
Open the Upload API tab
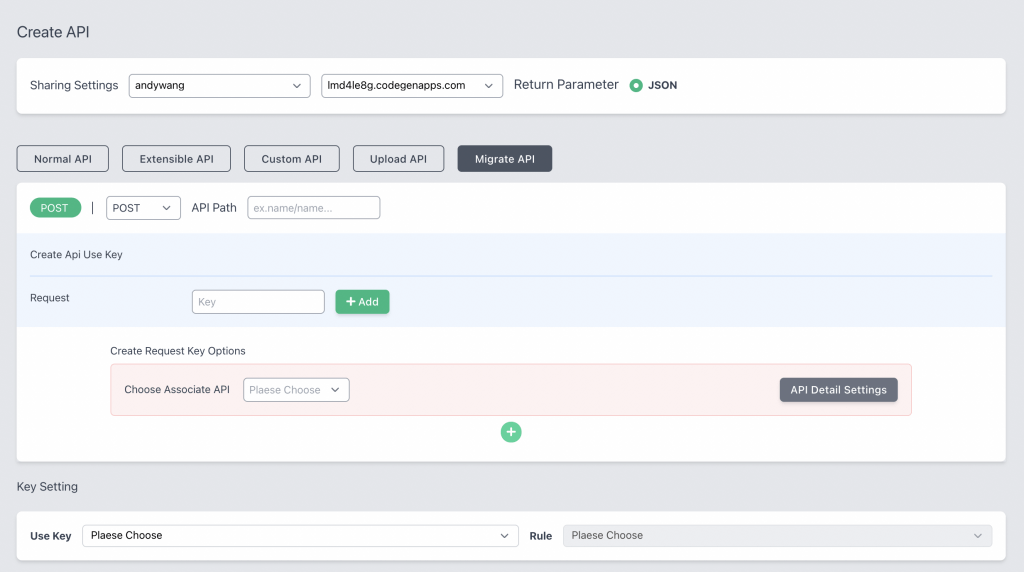click(x=398, y=159)
